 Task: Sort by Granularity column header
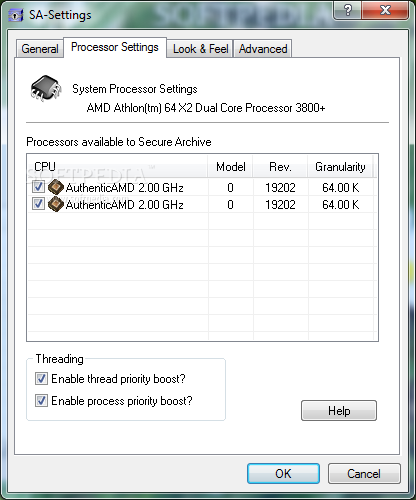click(x=340, y=166)
